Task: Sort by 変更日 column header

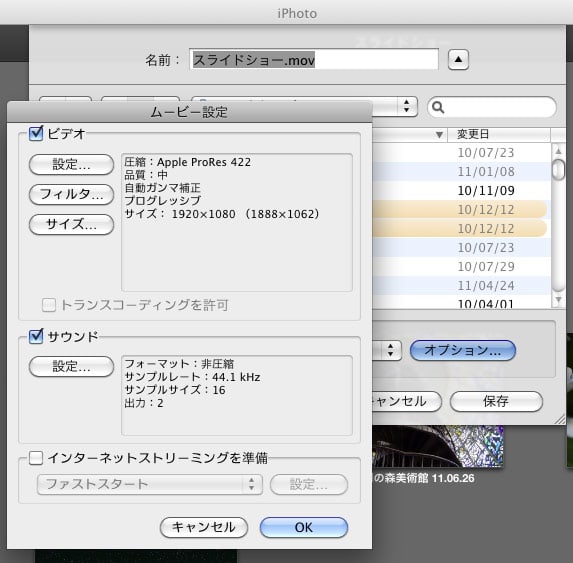Action: [x=498, y=134]
